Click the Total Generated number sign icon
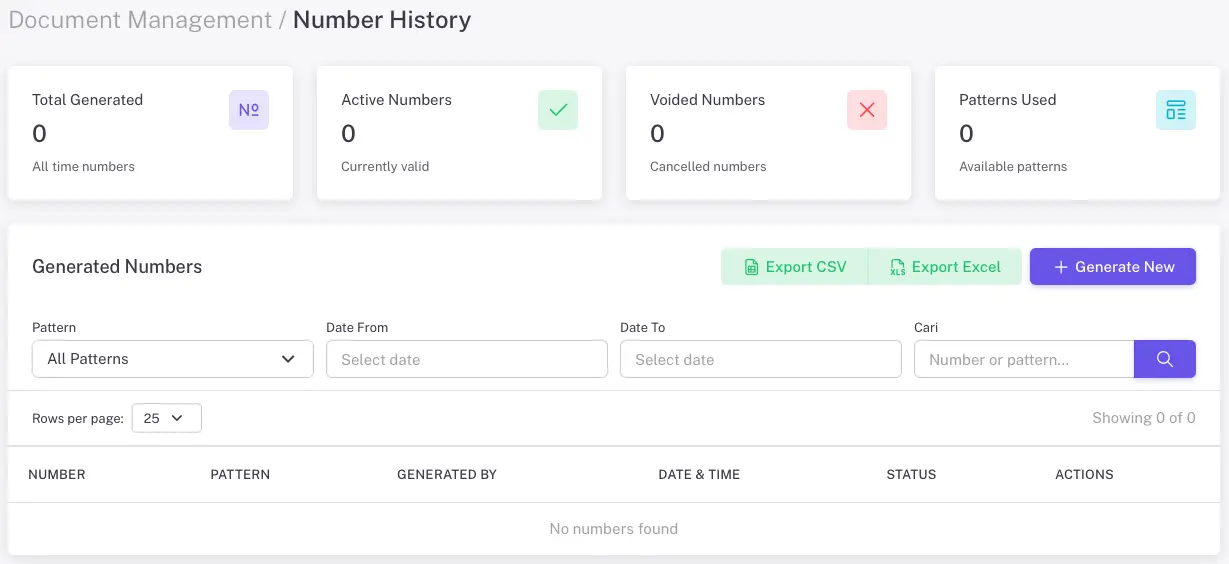Image resolution: width=1229 pixels, height=564 pixels. pos(249,110)
